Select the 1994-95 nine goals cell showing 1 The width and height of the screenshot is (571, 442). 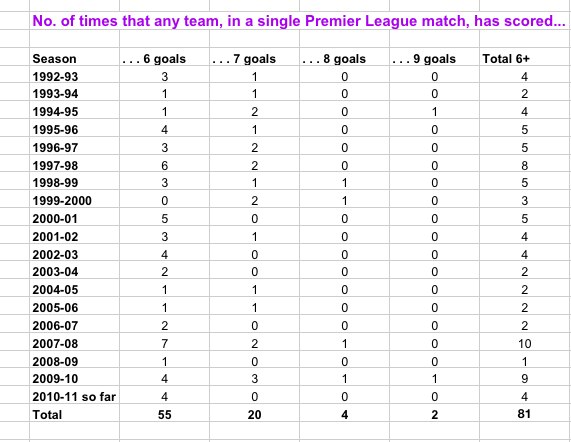(434, 111)
